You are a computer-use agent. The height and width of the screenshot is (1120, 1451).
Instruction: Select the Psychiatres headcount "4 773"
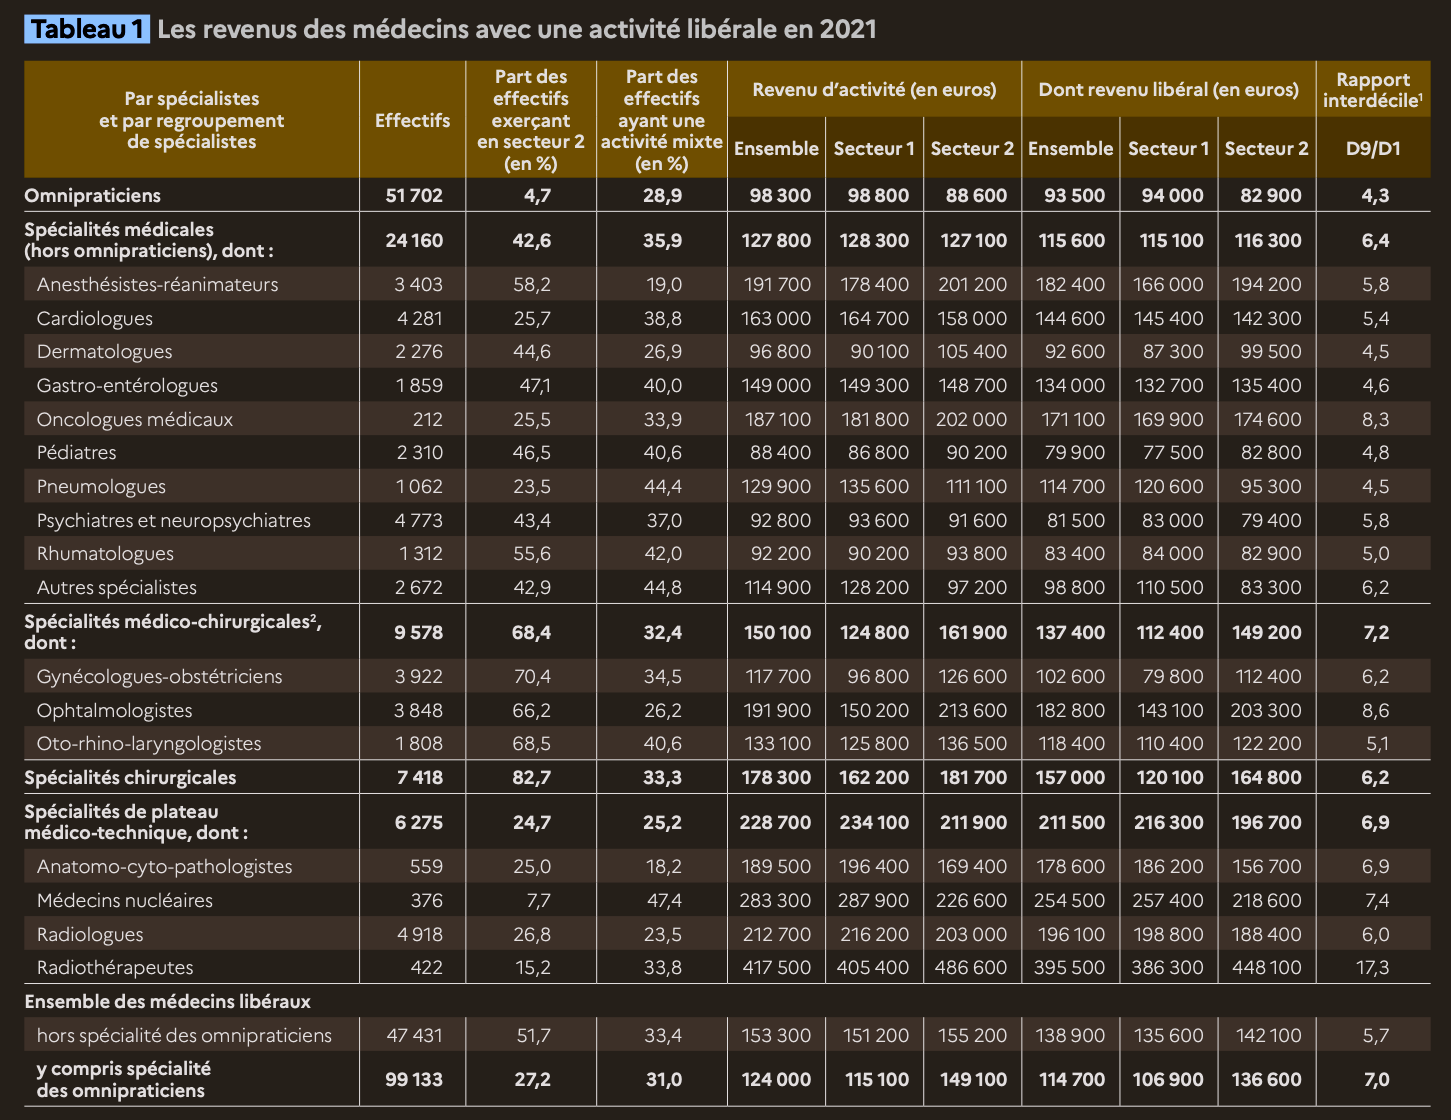pos(419,520)
